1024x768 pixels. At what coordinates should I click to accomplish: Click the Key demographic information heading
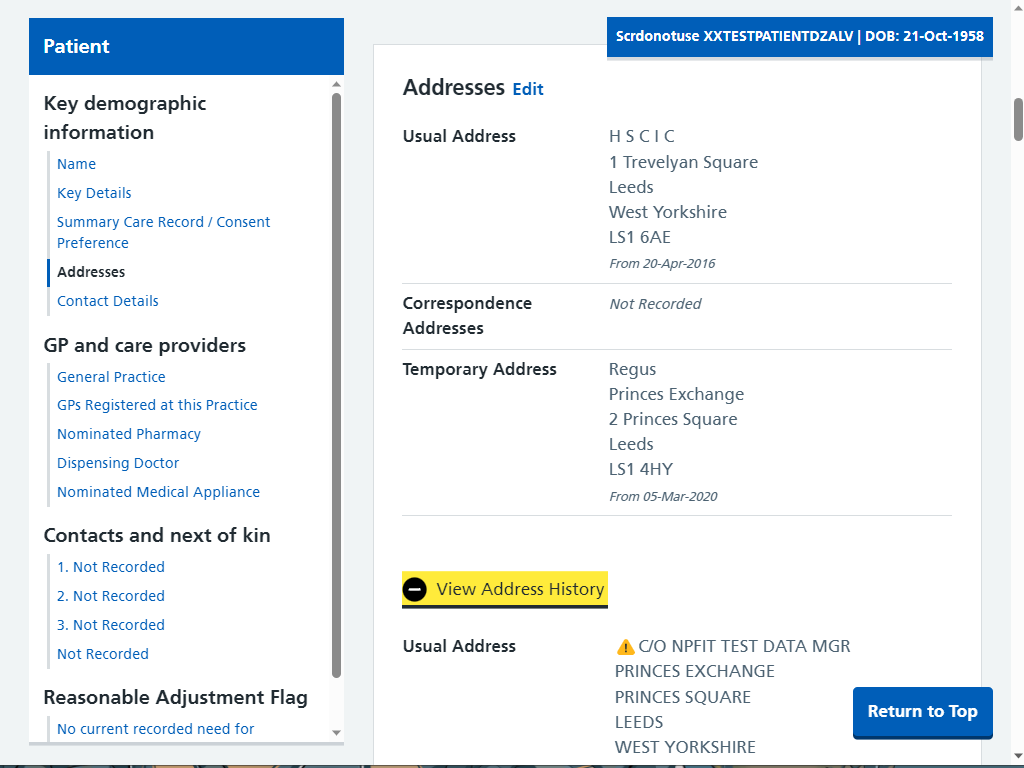click(125, 118)
